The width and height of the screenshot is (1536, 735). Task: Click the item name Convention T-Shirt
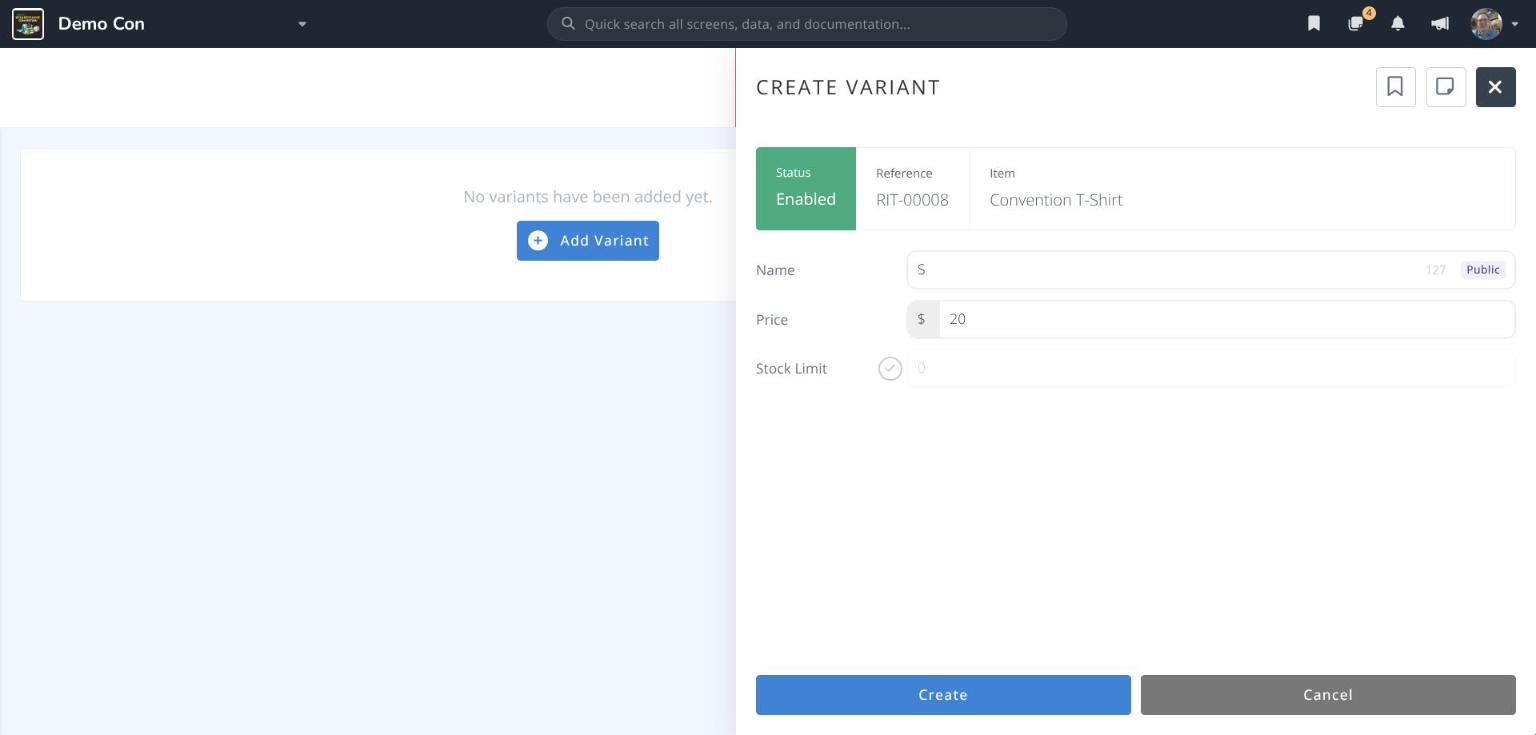pyautogui.click(x=1056, y=200)
